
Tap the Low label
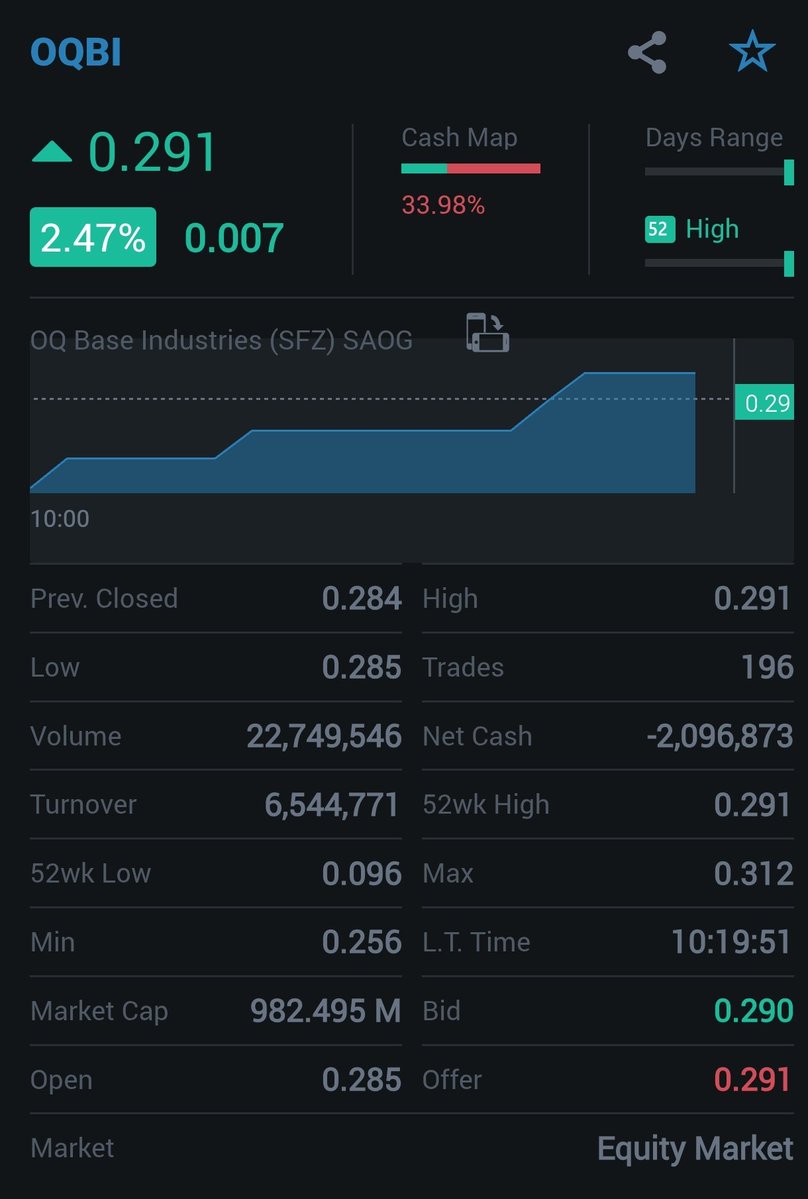pyautogui.click(x=55, y=667)
